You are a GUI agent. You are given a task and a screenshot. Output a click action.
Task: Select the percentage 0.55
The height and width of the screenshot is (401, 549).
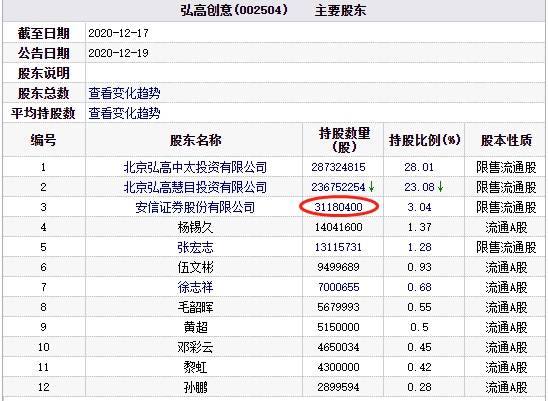click(x=419, y=307)
